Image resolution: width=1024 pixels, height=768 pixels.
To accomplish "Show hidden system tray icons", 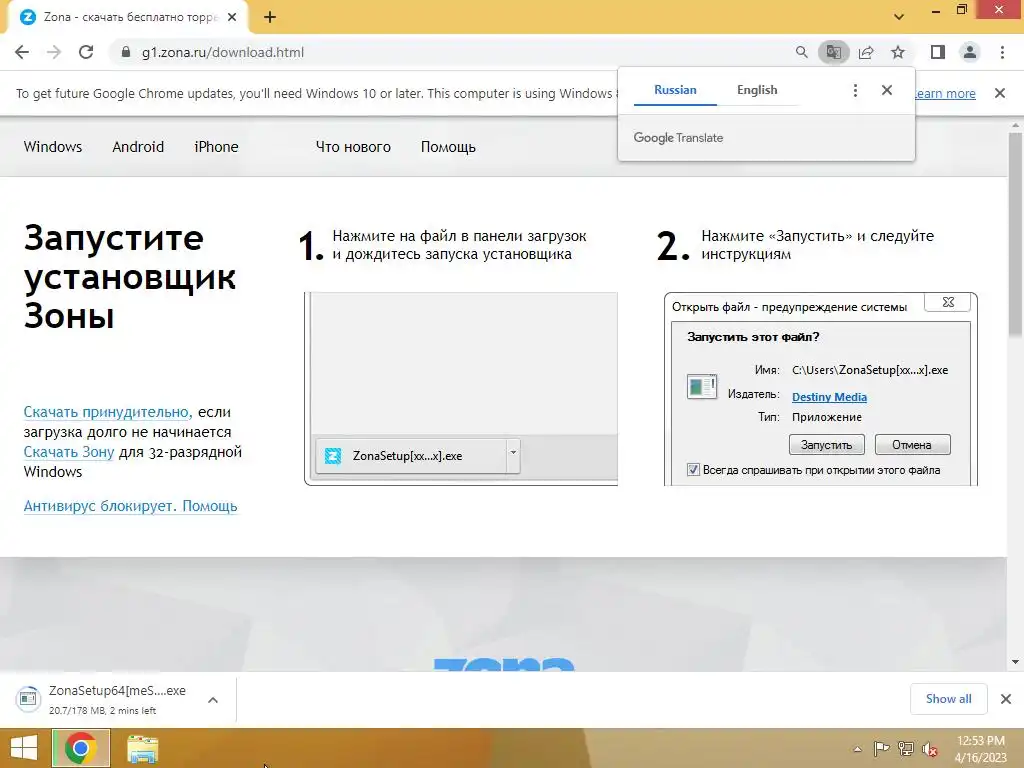I will (x=857, y=749).
